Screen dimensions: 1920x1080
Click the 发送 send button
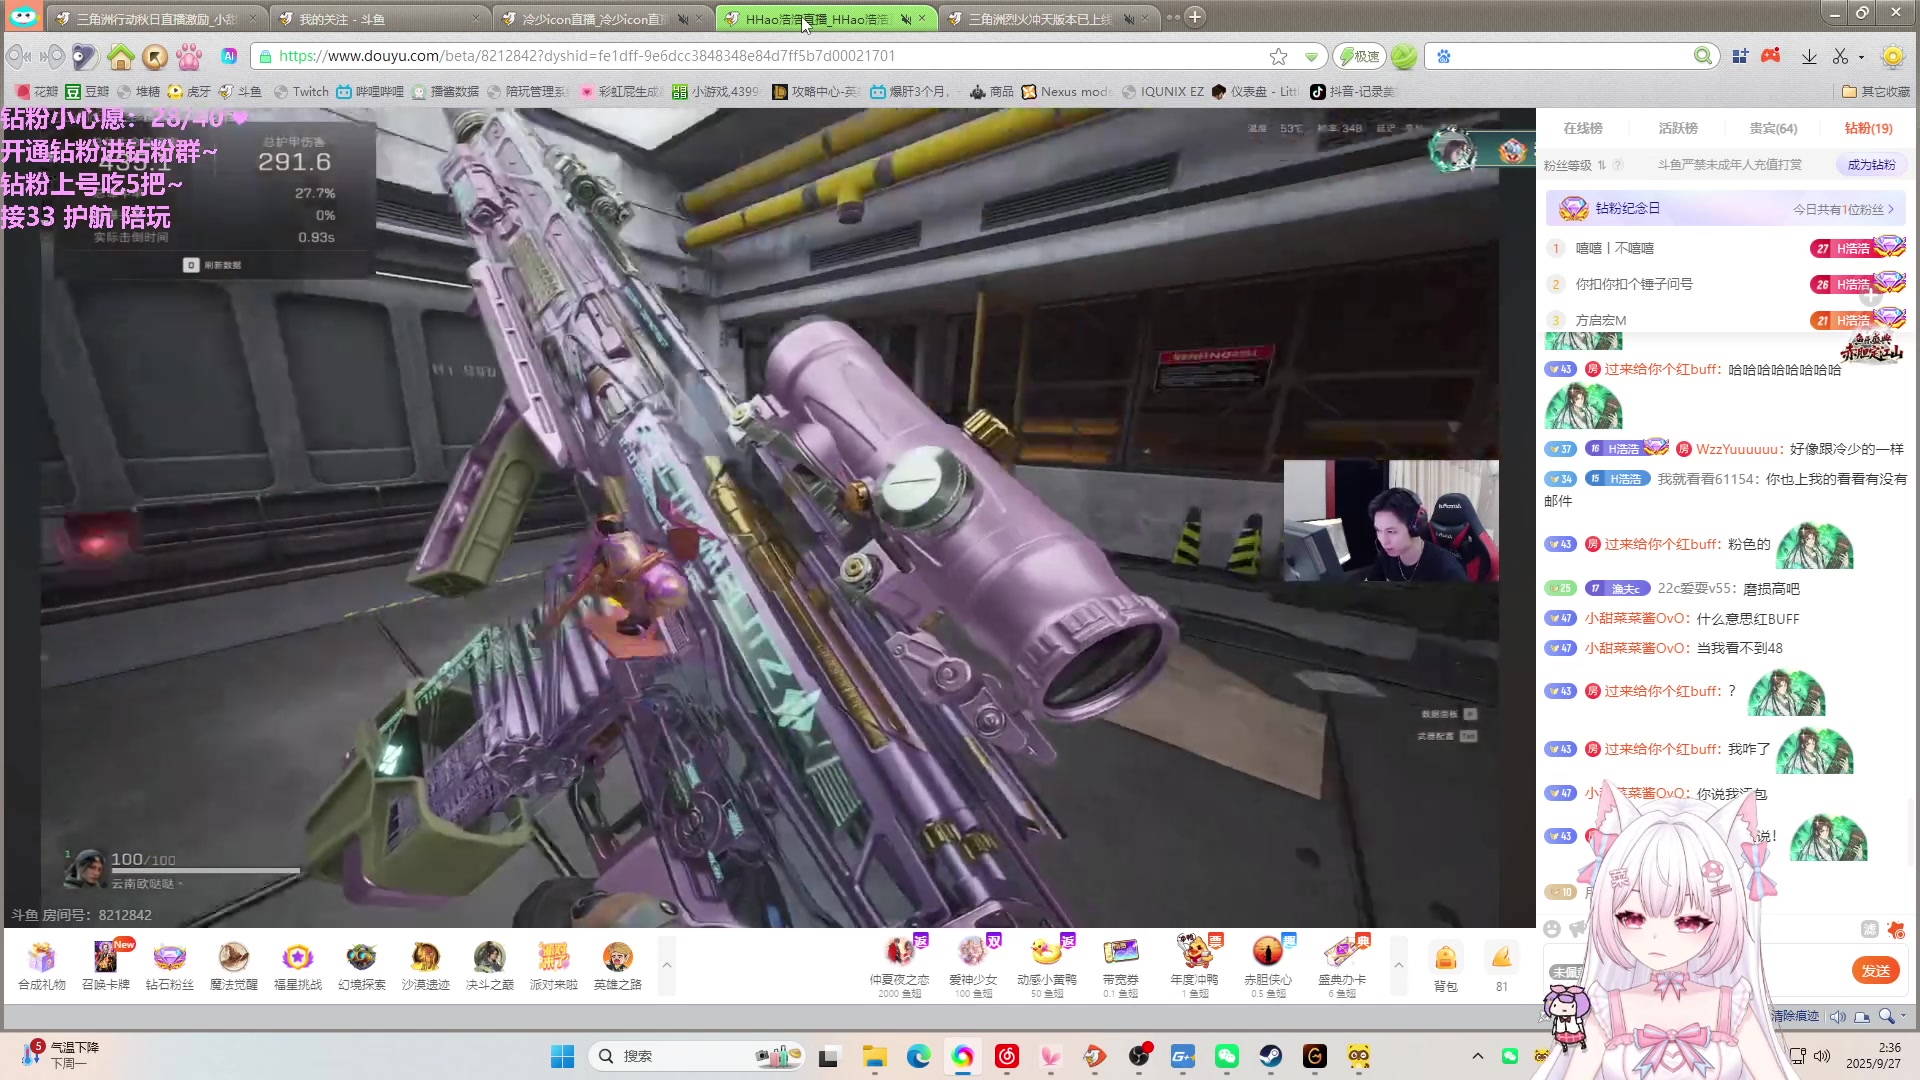pos(1875,970)
